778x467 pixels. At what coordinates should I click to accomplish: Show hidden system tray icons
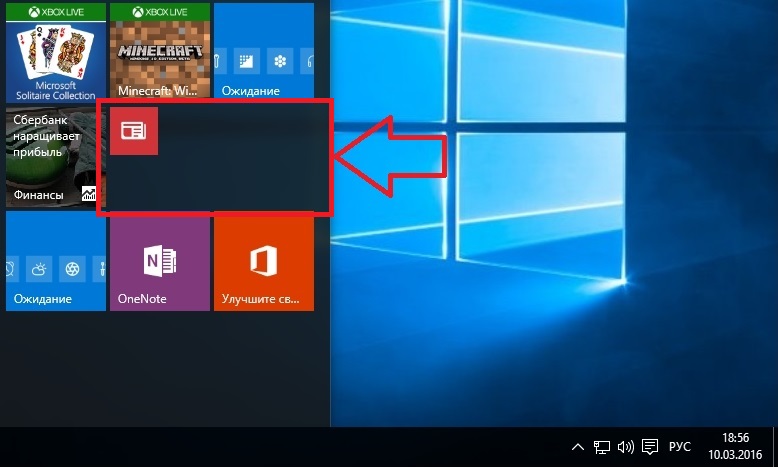pyautogui.click(x=578, y=447)
